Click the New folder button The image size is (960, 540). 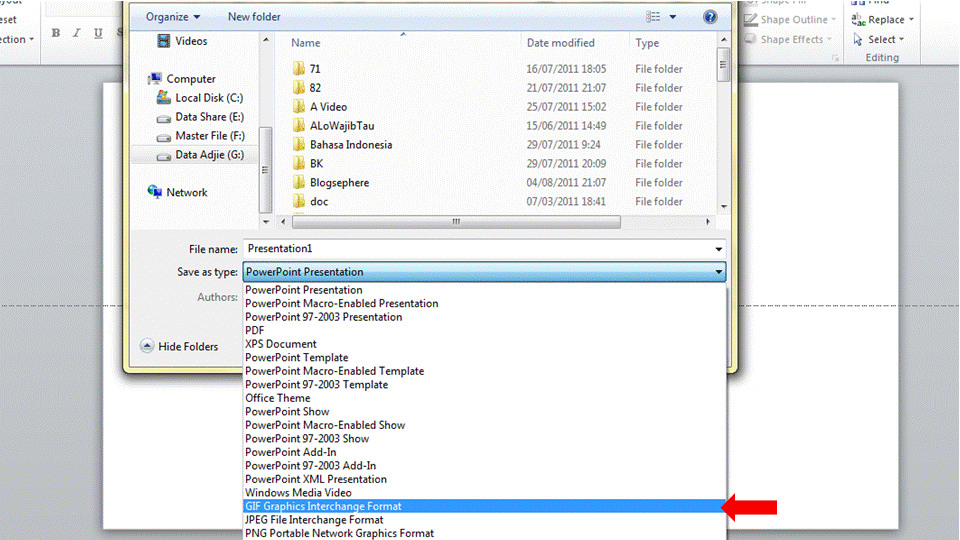(x=254, y=17)
